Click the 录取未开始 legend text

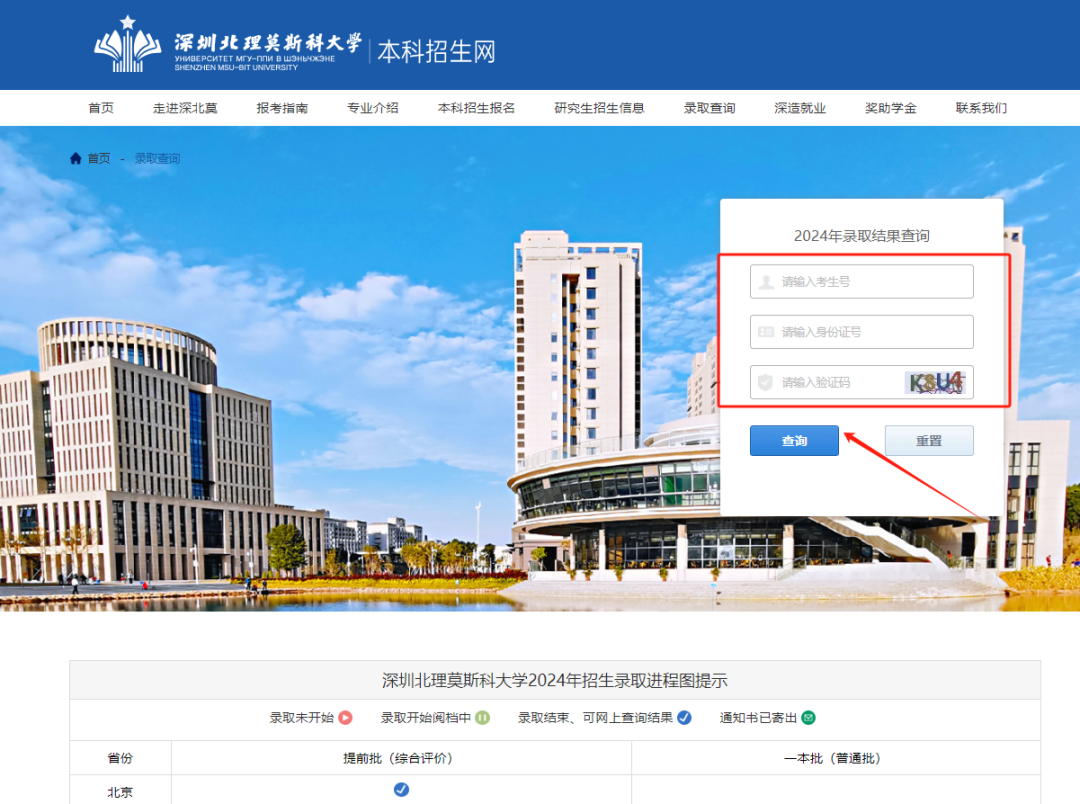302,718
